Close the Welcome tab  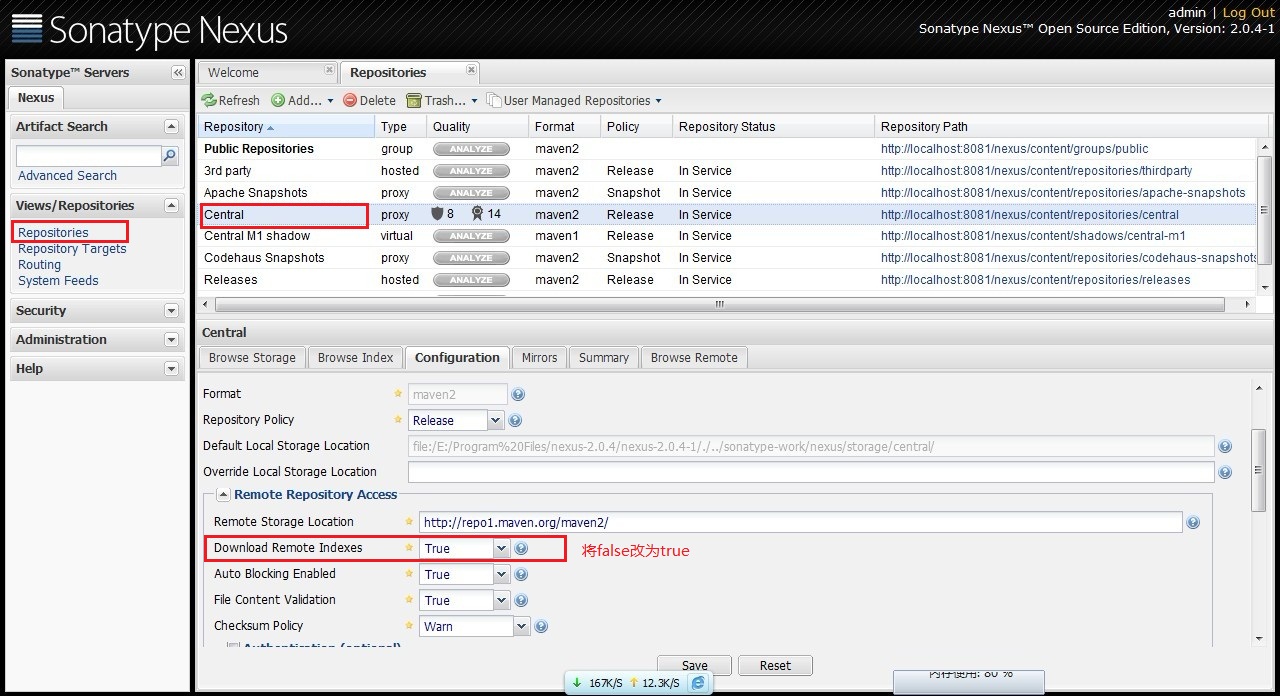[329, 70]
